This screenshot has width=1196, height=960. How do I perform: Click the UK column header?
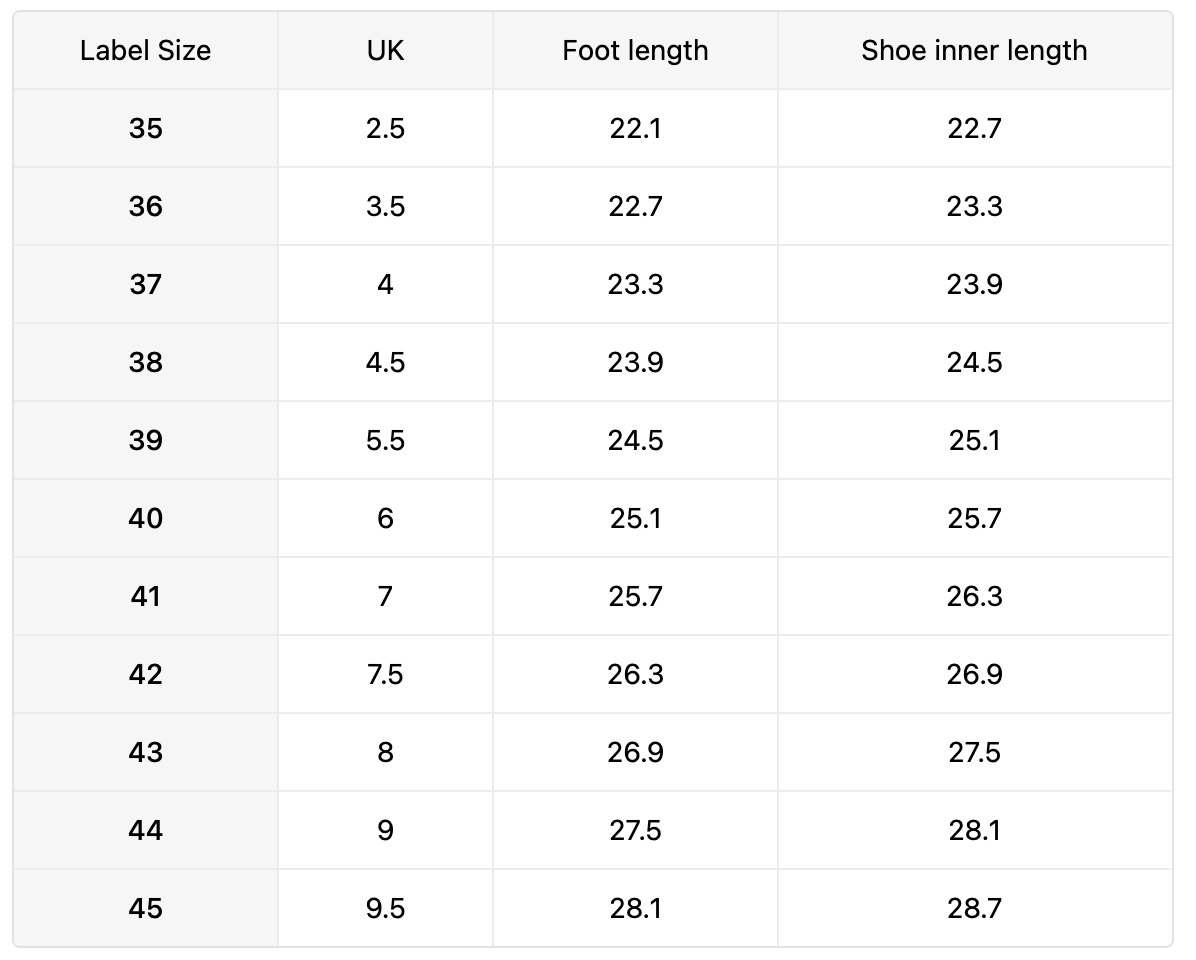(x=385, y=50)
